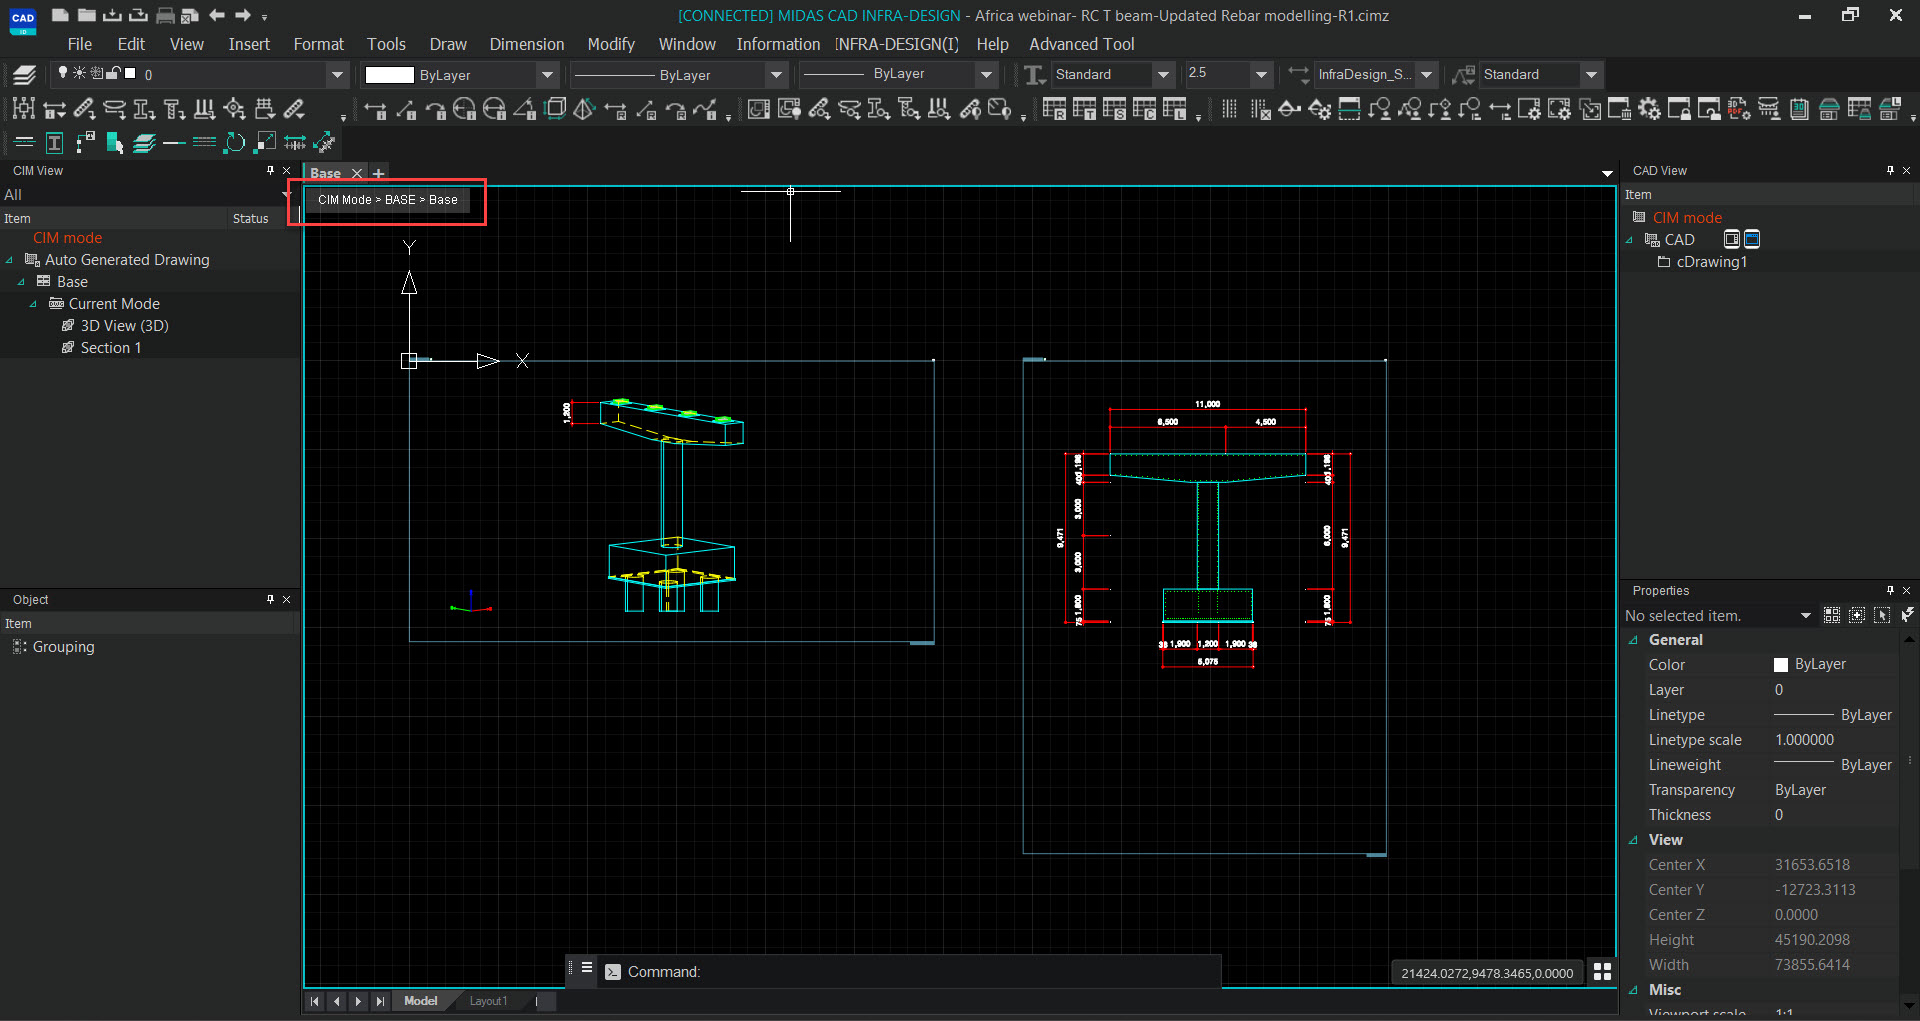
Task: Collapse the View properties section
Action: pyautogui.click(x=1634, y=840)
